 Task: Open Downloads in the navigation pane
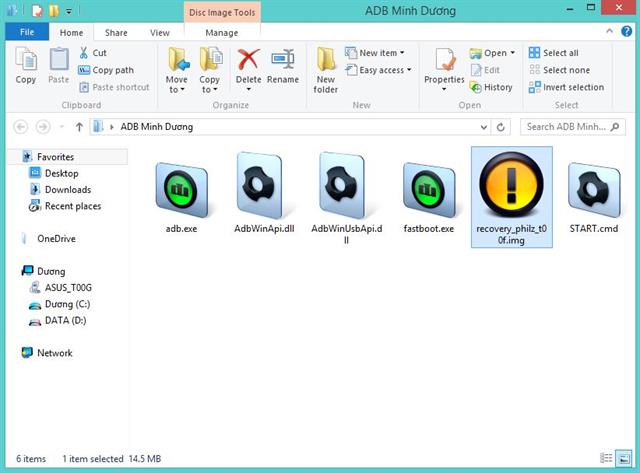coord(68,189)
